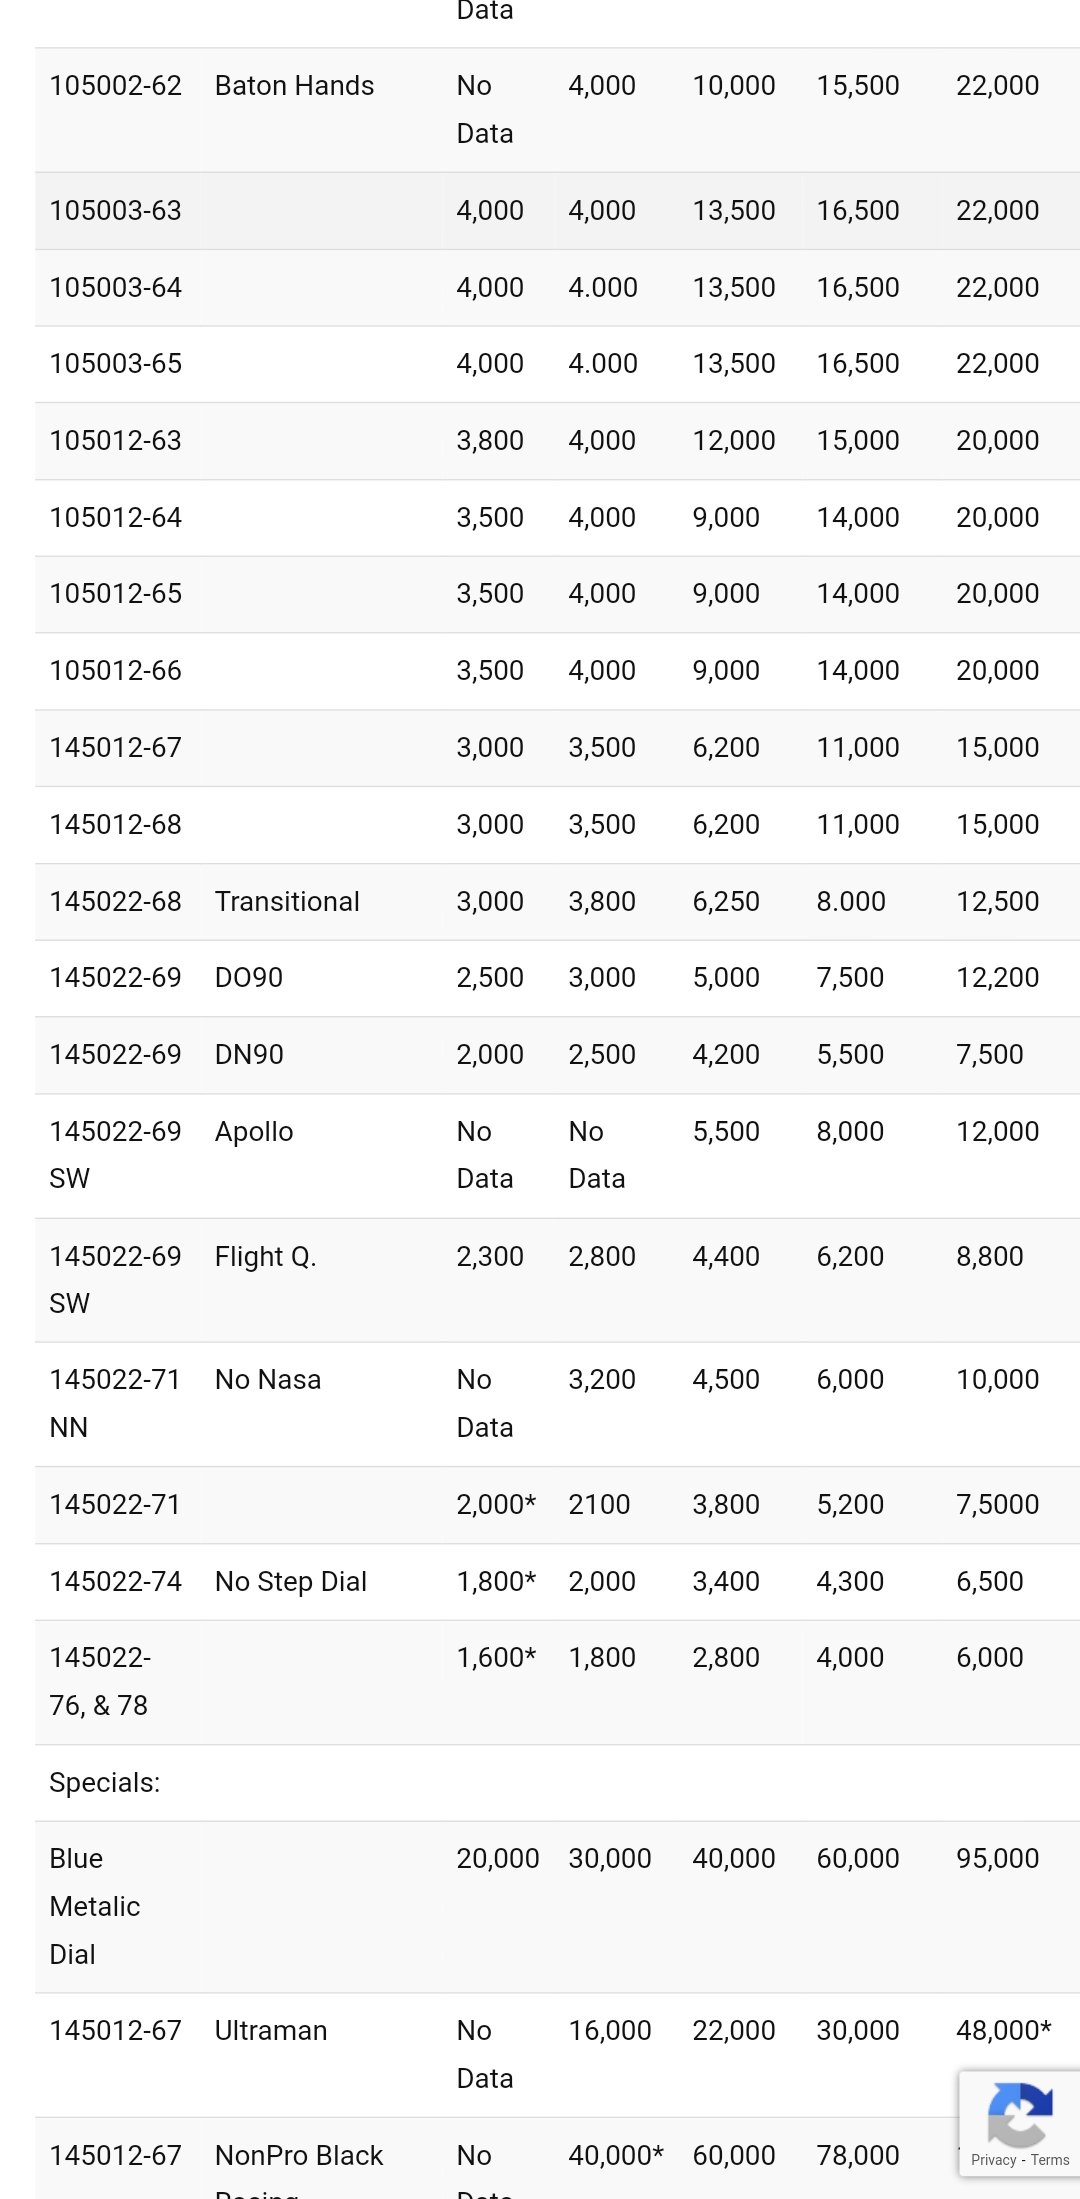
Task: Select the No Nasa variant cell
Action: (268, 1380)
